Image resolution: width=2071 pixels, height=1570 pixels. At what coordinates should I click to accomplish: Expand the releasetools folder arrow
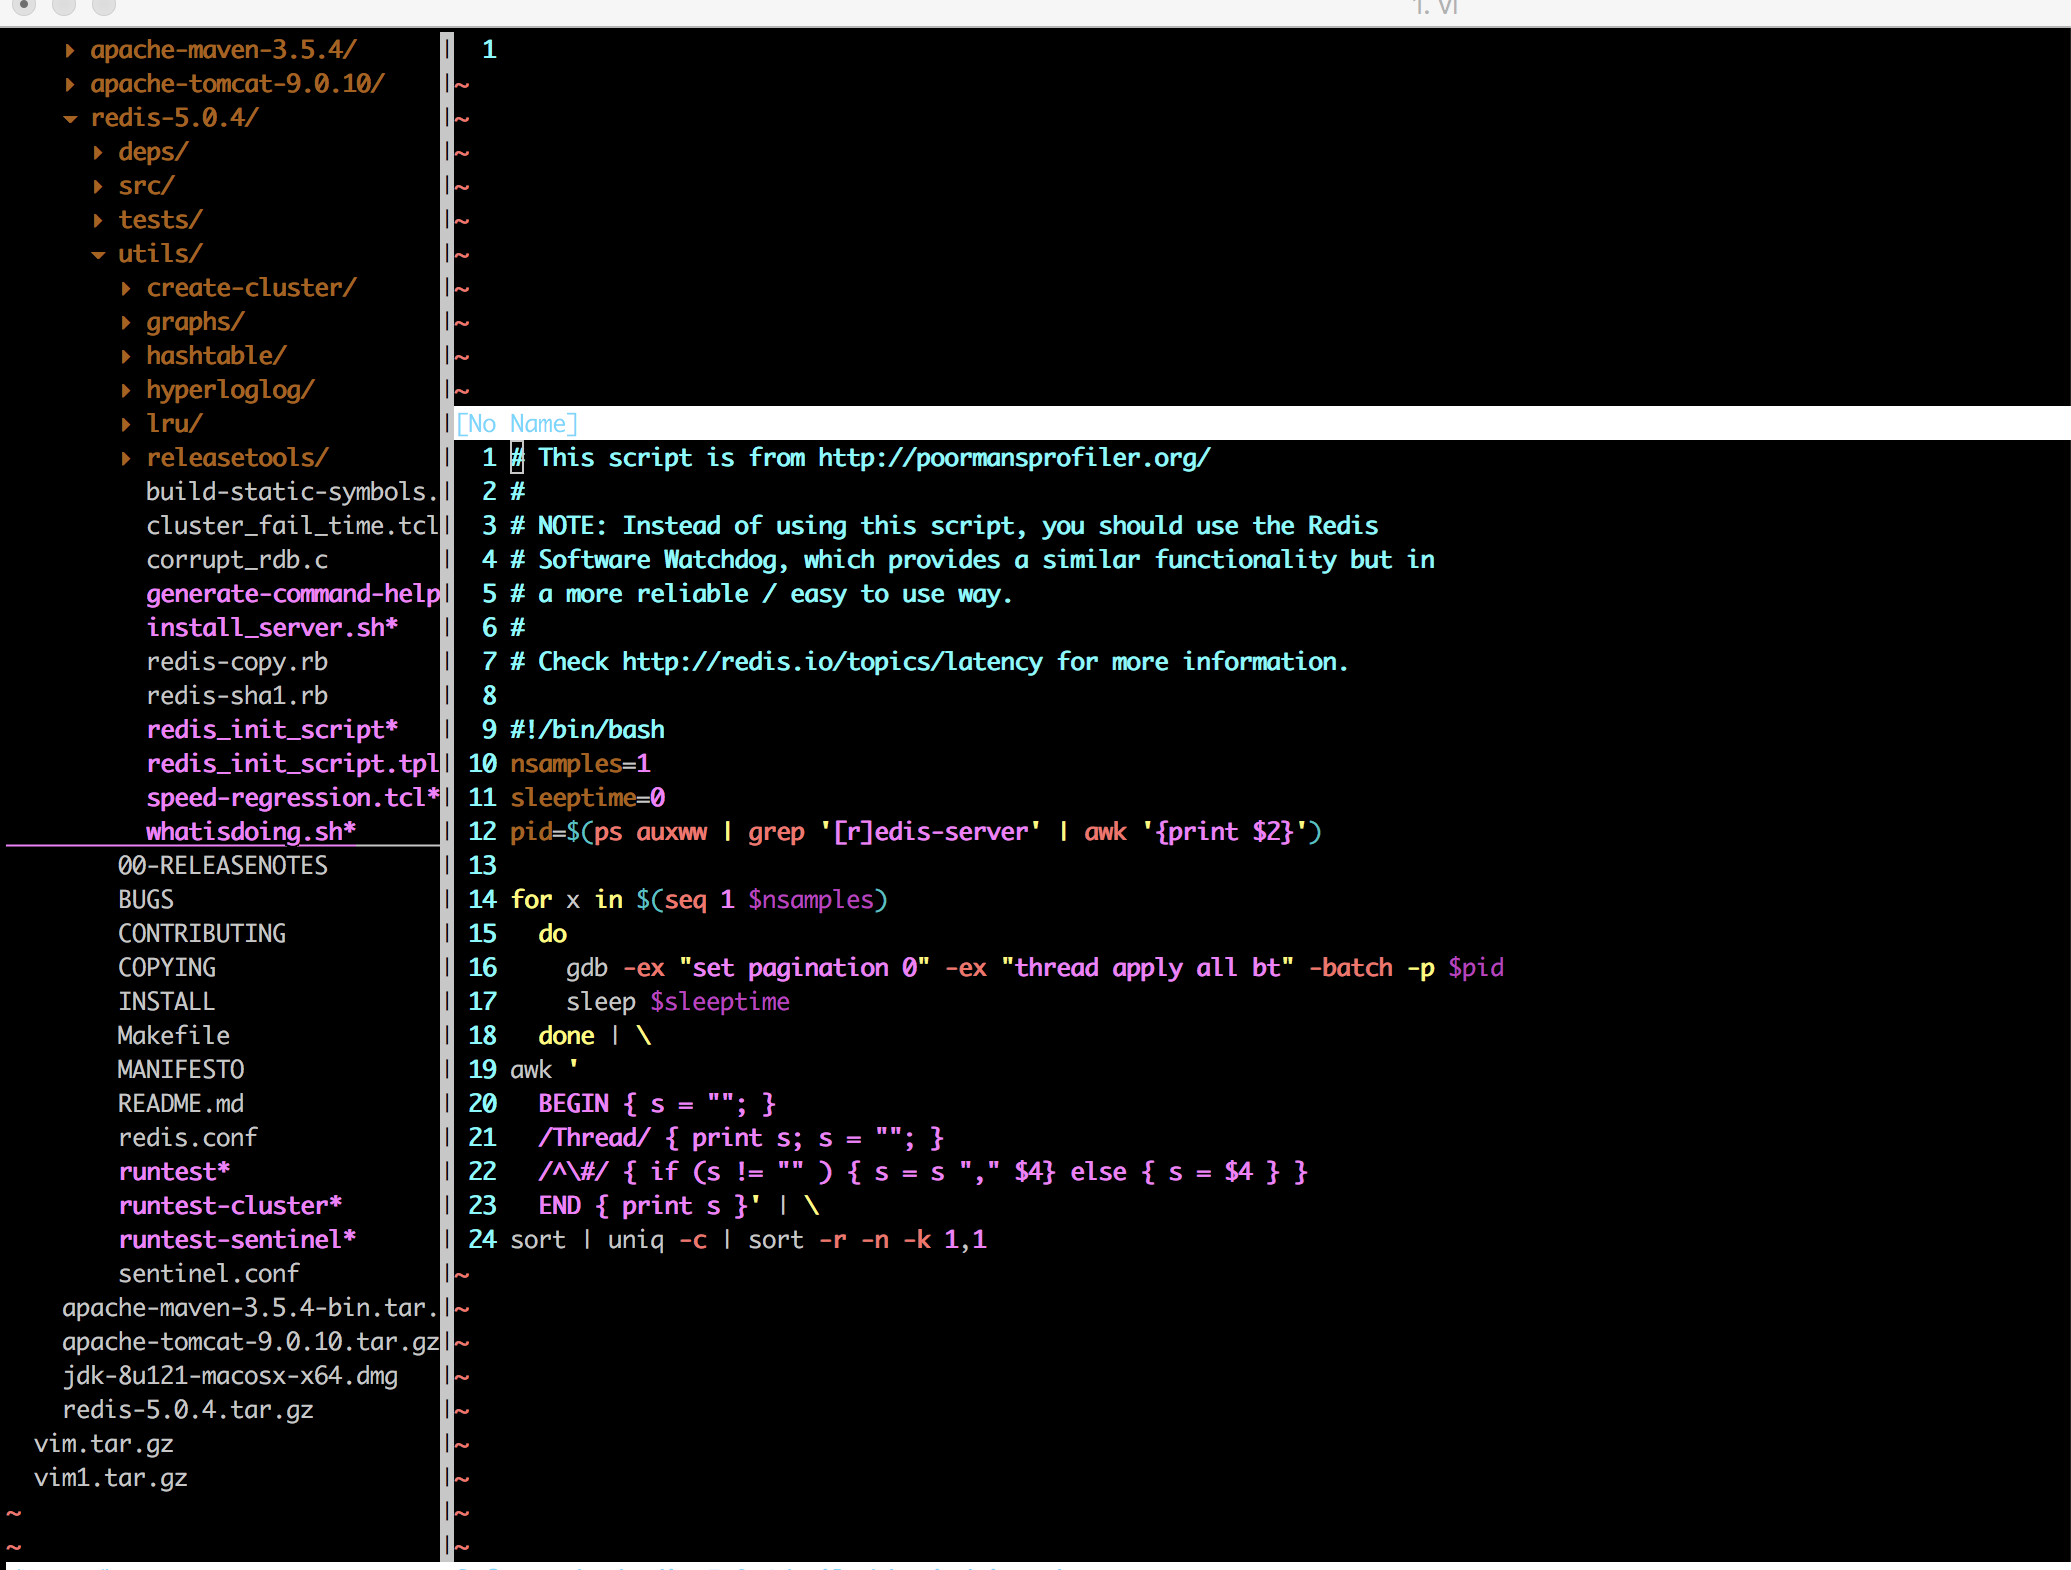pos(125,458)
